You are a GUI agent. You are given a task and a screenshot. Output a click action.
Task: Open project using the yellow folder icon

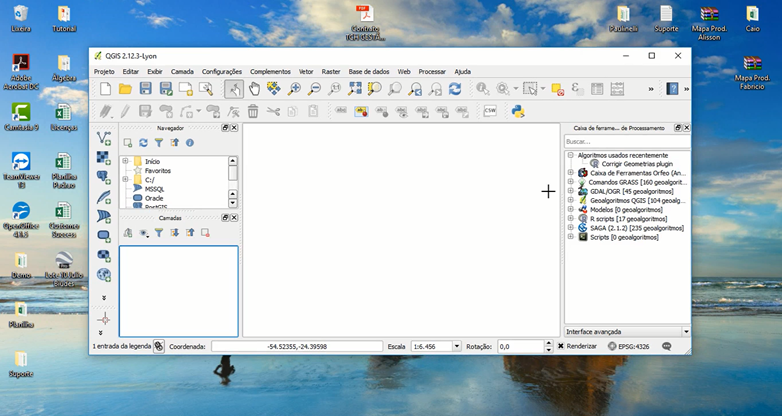pos(125,89)
